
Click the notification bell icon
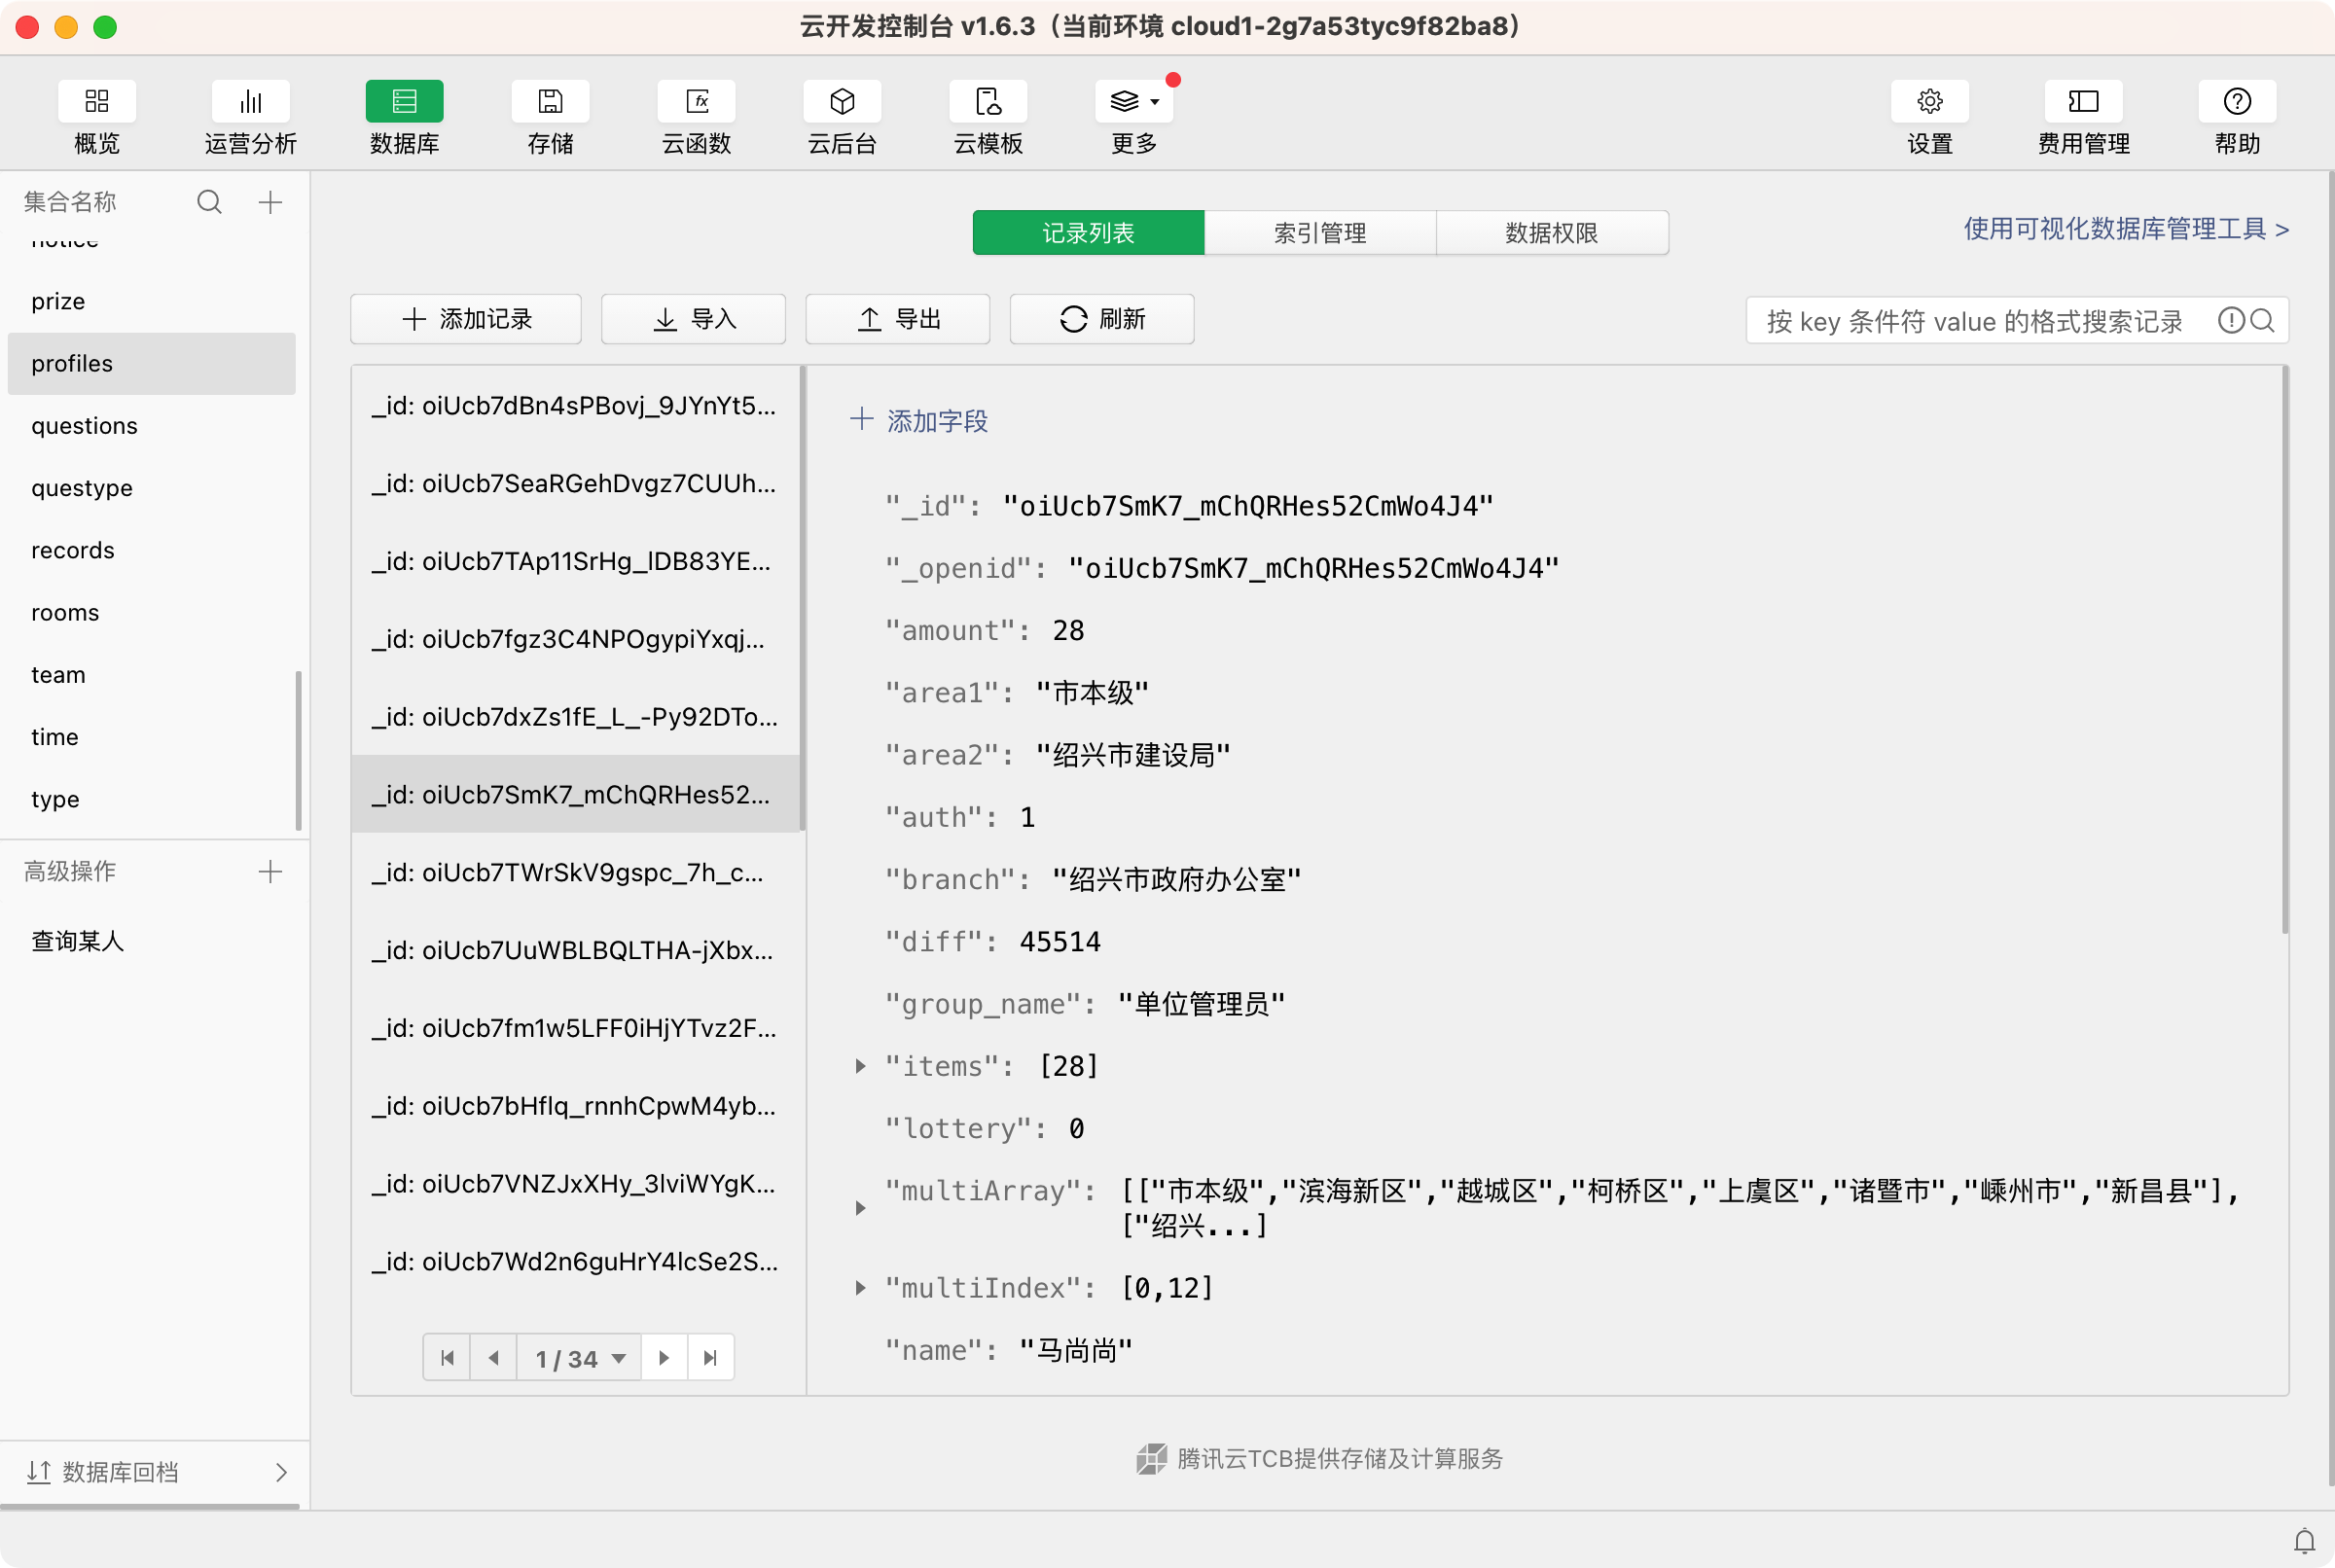(2304, 1540)
